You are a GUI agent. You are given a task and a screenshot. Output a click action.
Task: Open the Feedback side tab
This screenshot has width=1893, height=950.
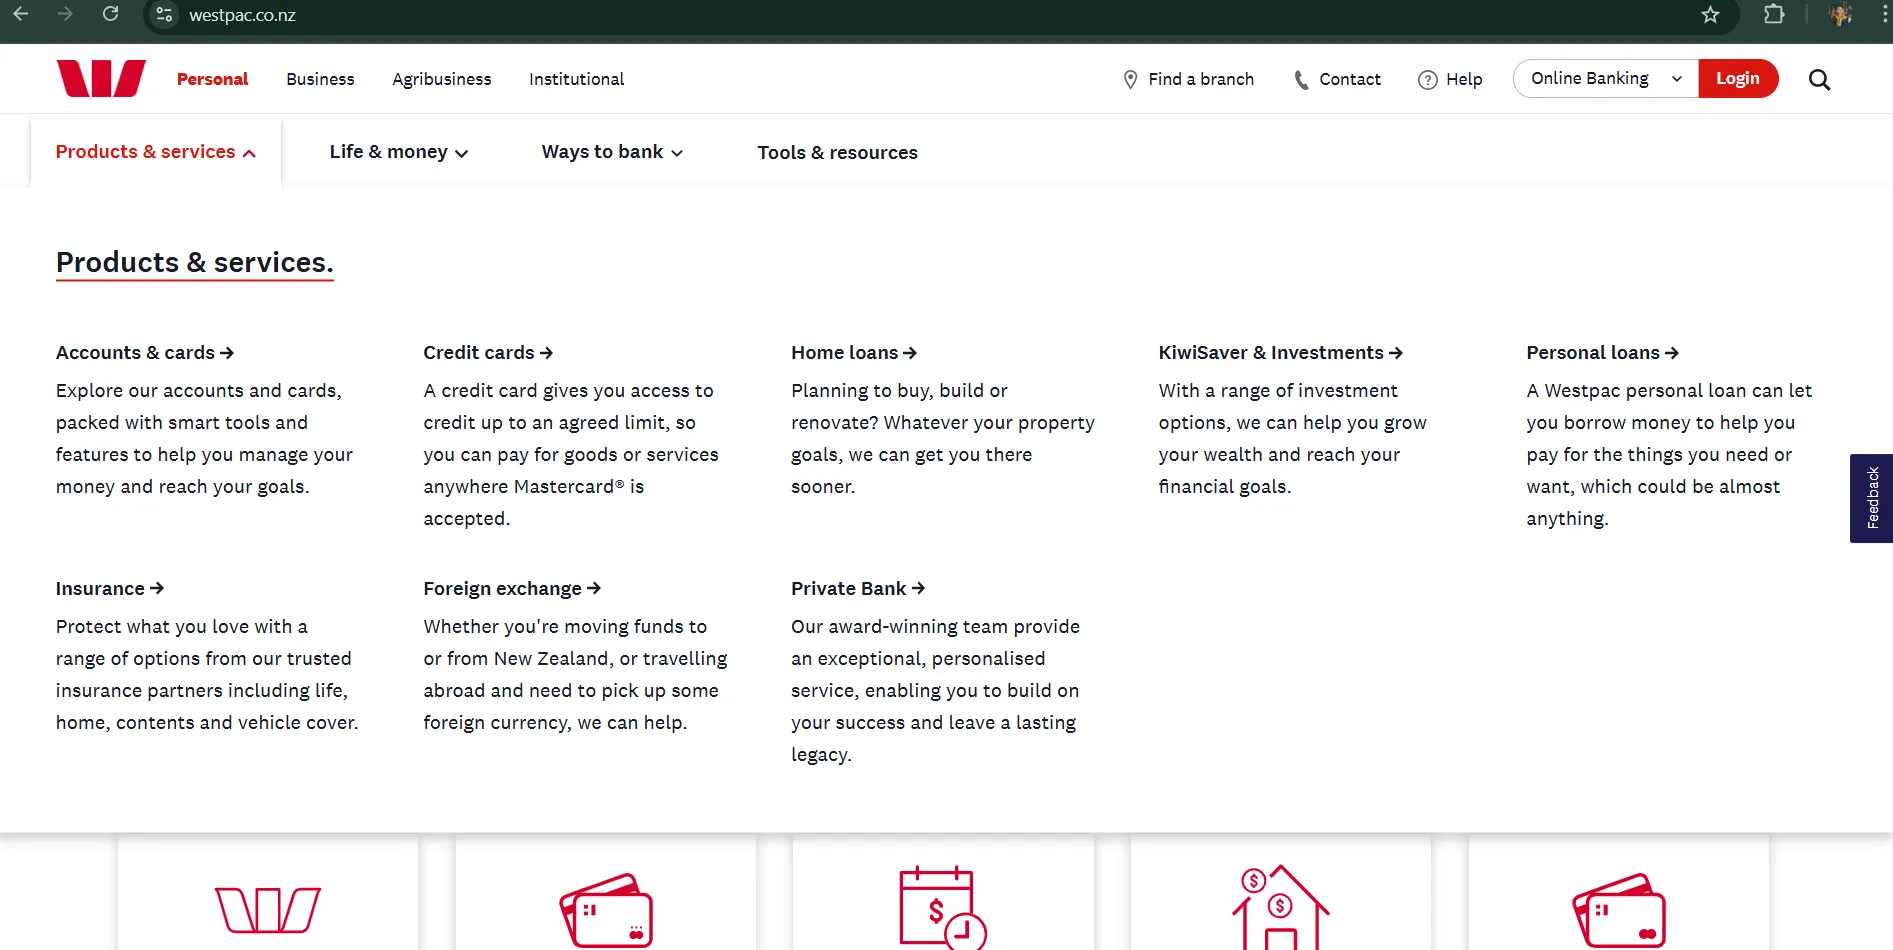[1872, 498]
